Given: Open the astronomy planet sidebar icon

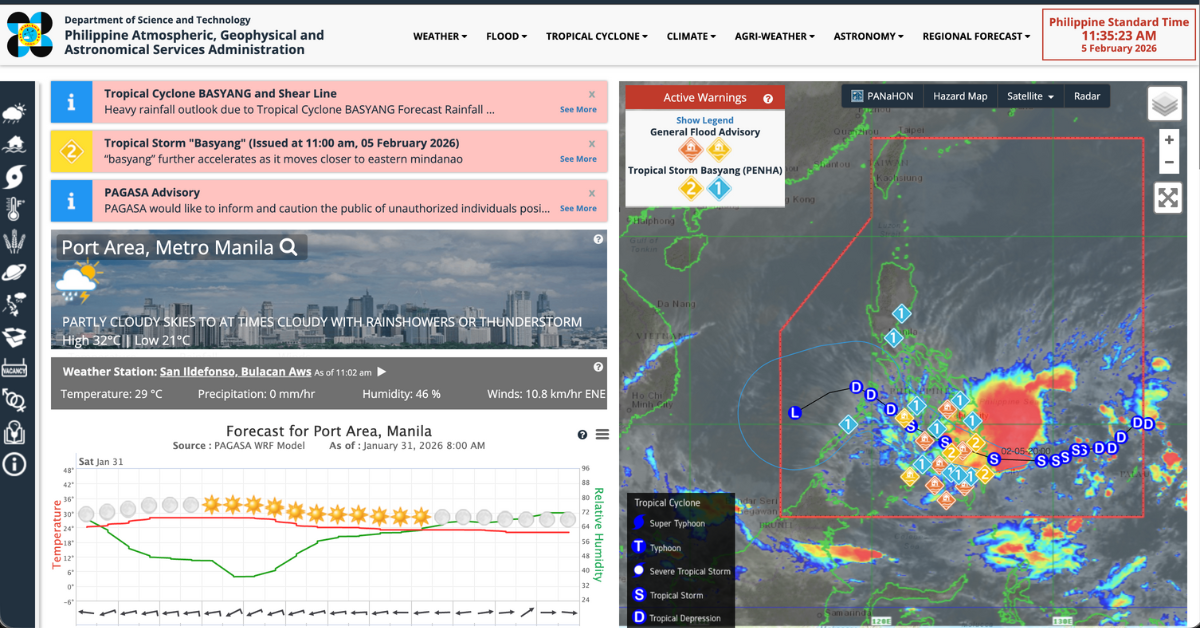Looking at the screenshot, I should click(15, 272).
